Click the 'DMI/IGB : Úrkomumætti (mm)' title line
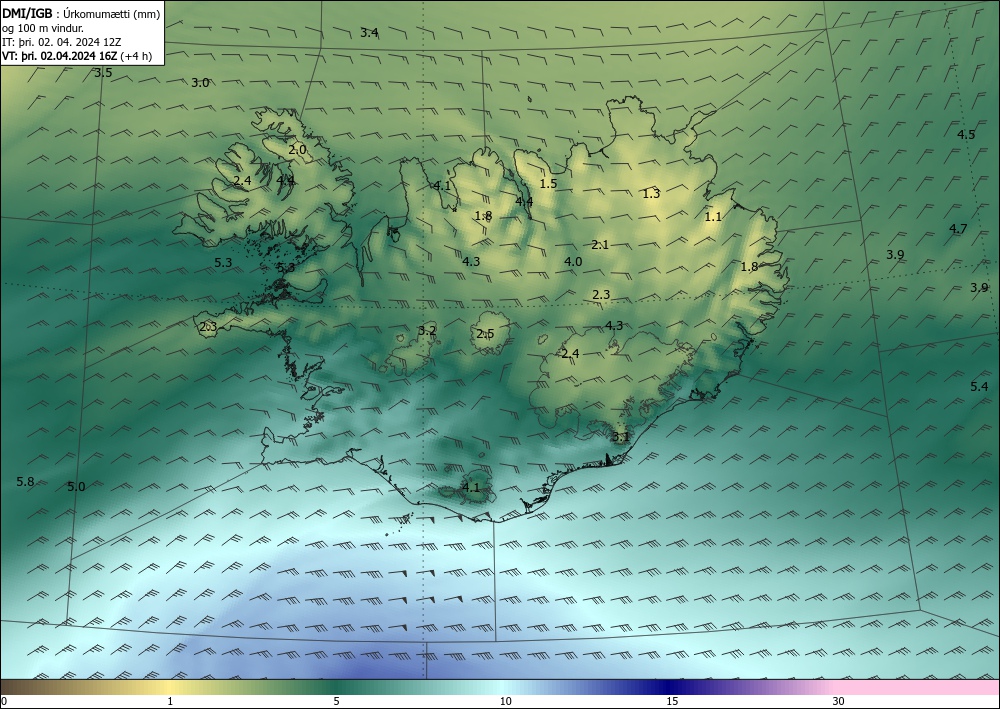 [81, 14]
